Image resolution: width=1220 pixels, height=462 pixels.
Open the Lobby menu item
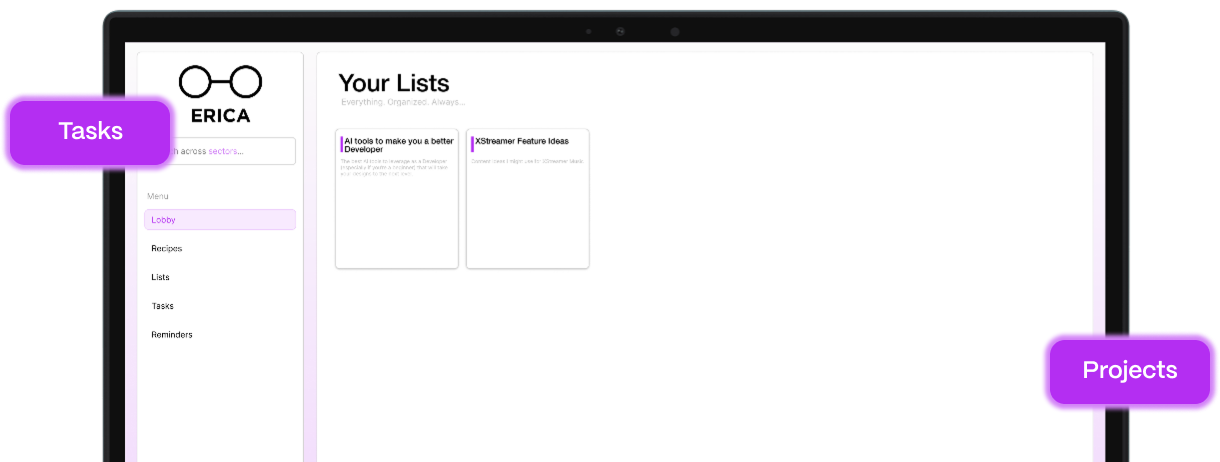pyautogui.click(x=220, y=219)
